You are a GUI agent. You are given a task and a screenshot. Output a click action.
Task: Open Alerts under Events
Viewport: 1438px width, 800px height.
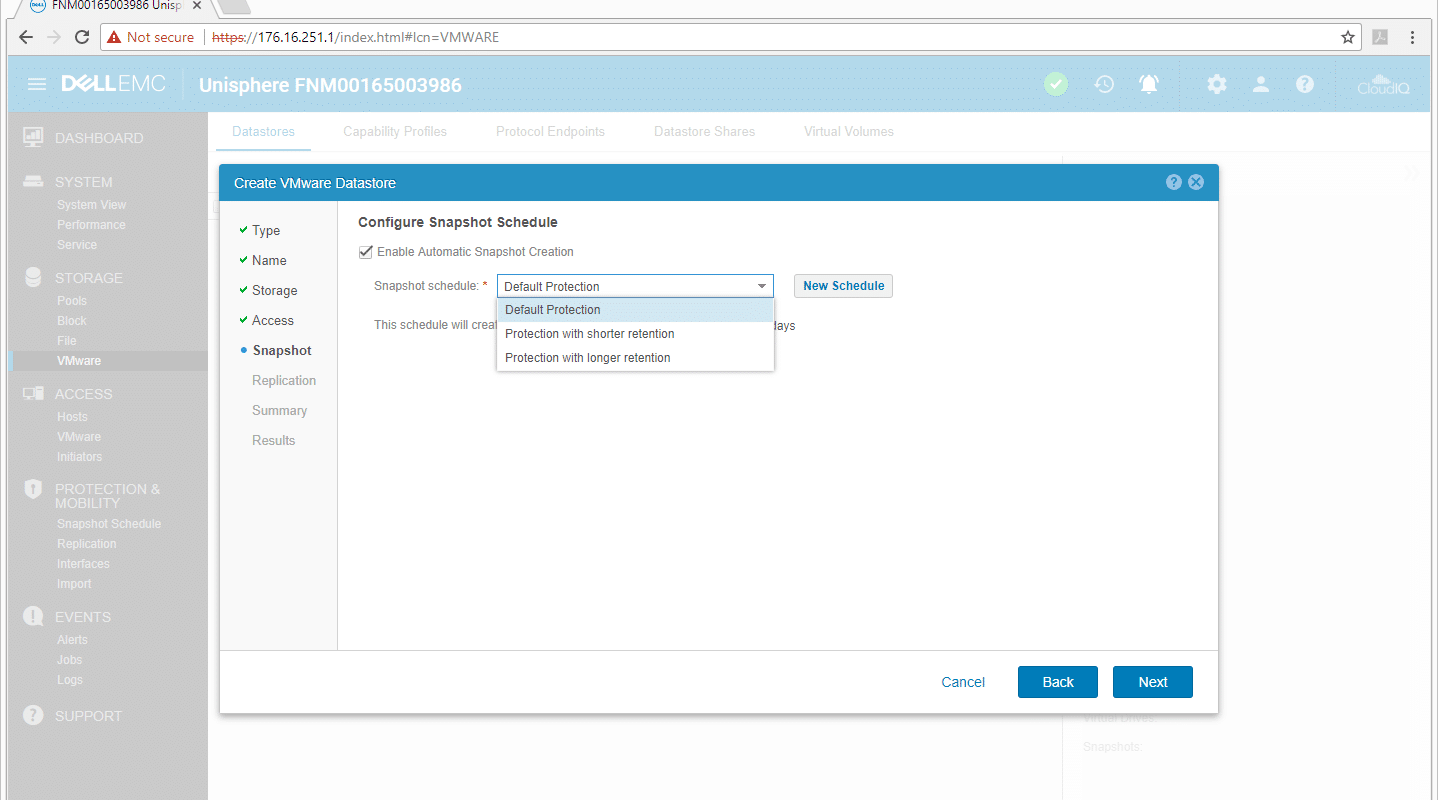(72, 640)
